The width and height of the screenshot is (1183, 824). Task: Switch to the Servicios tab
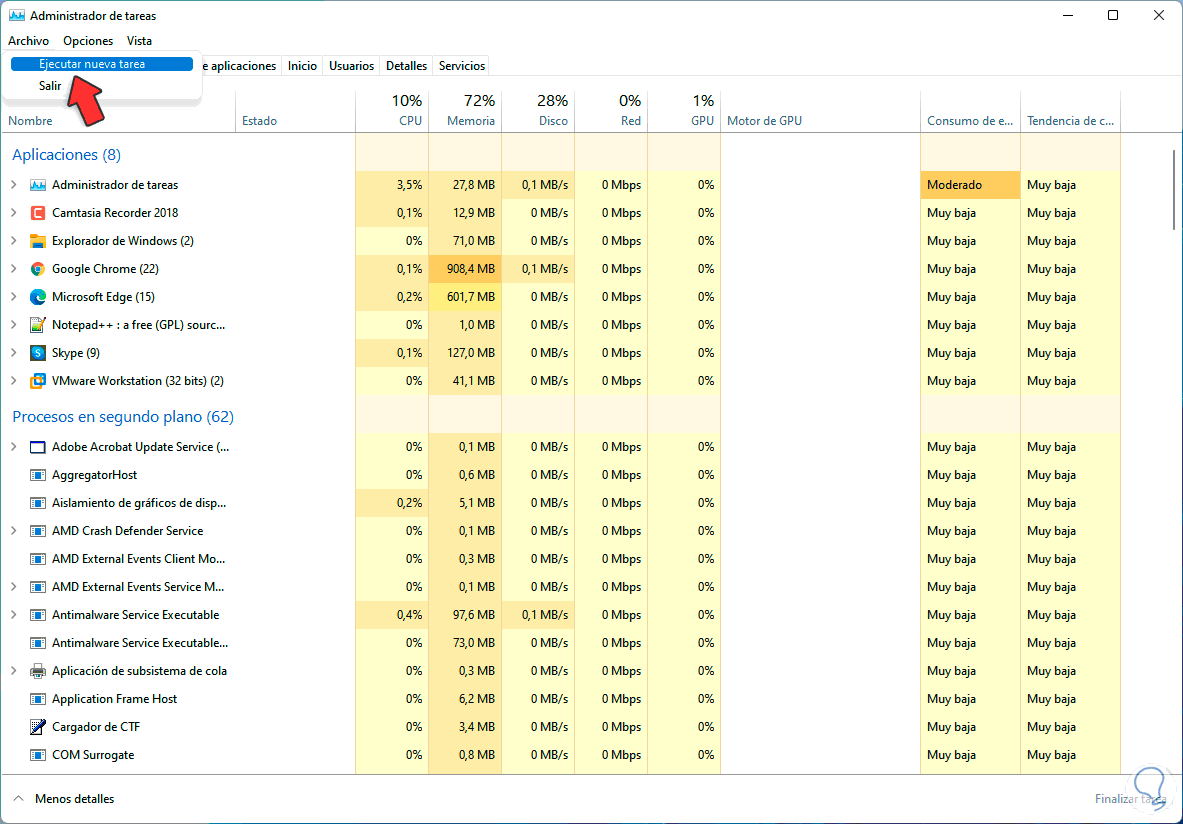462,66
